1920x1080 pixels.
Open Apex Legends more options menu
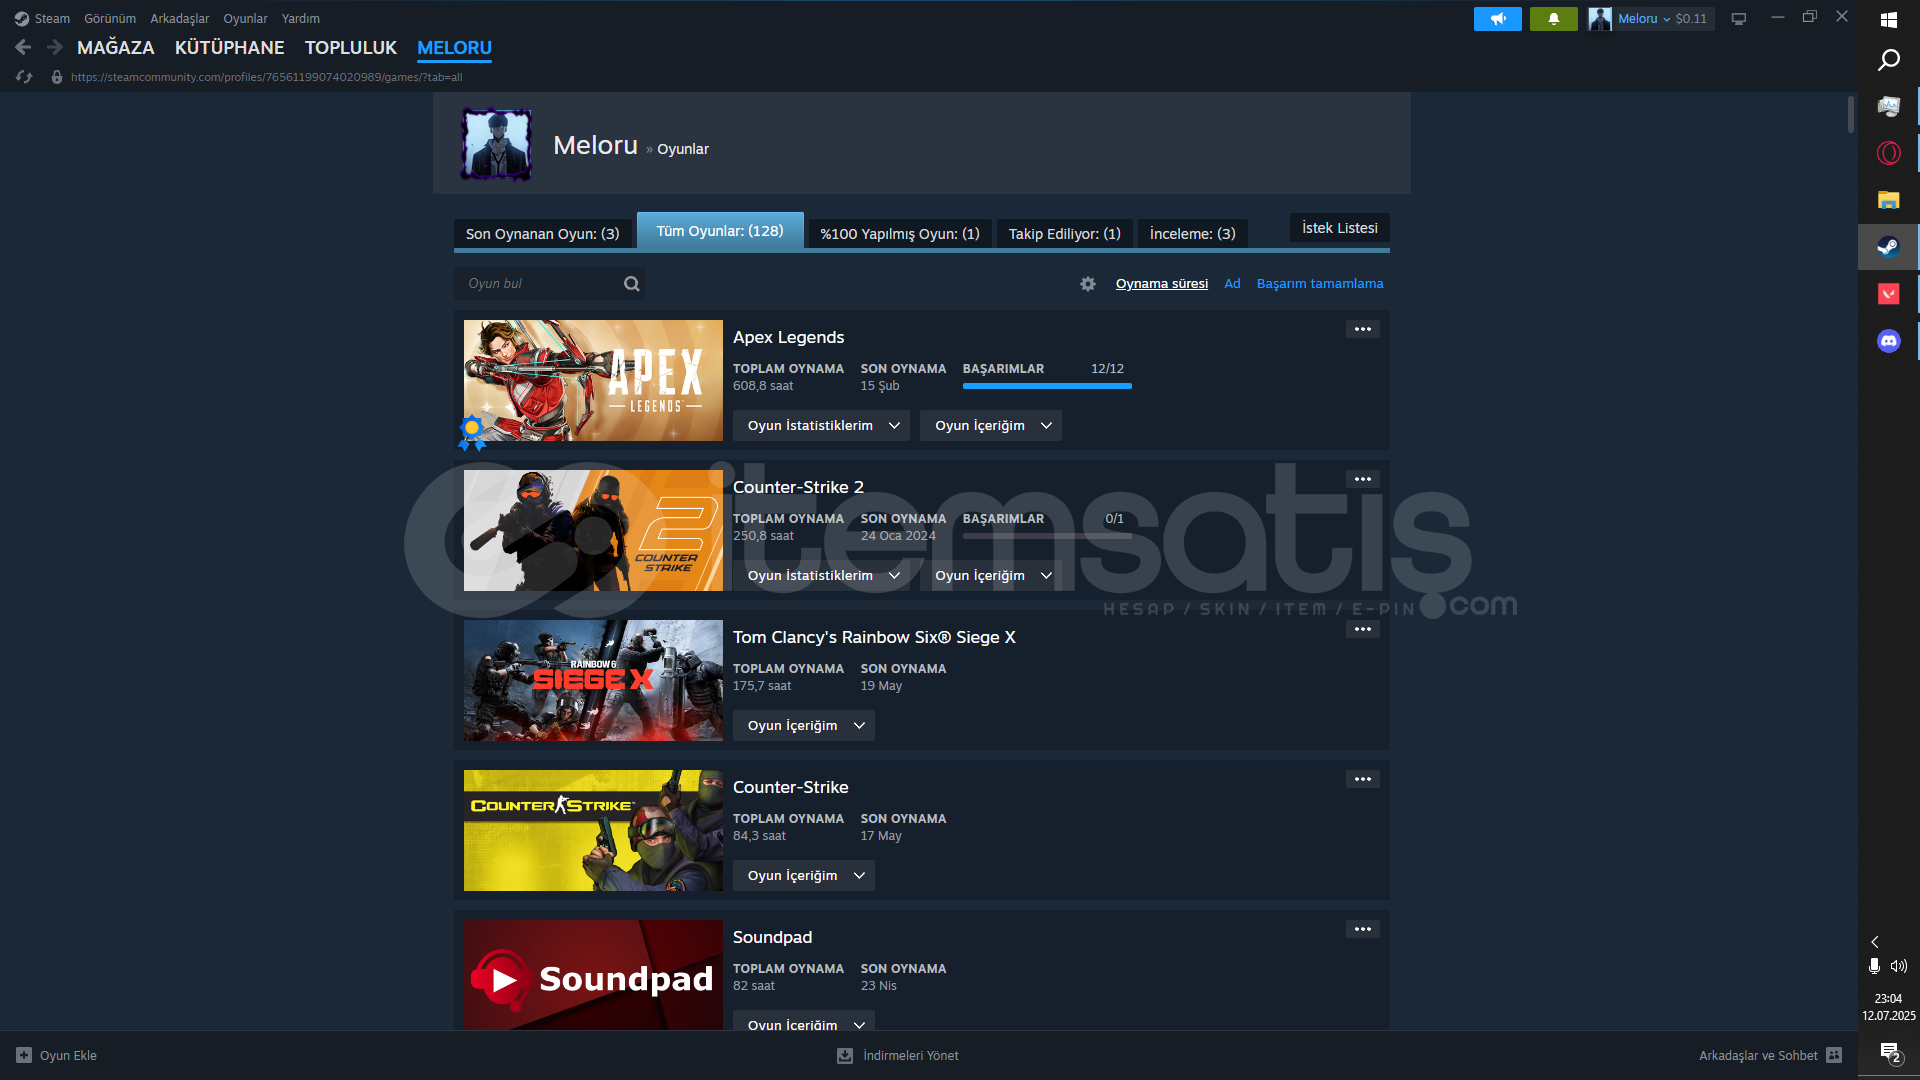[x=1362, y=329]
